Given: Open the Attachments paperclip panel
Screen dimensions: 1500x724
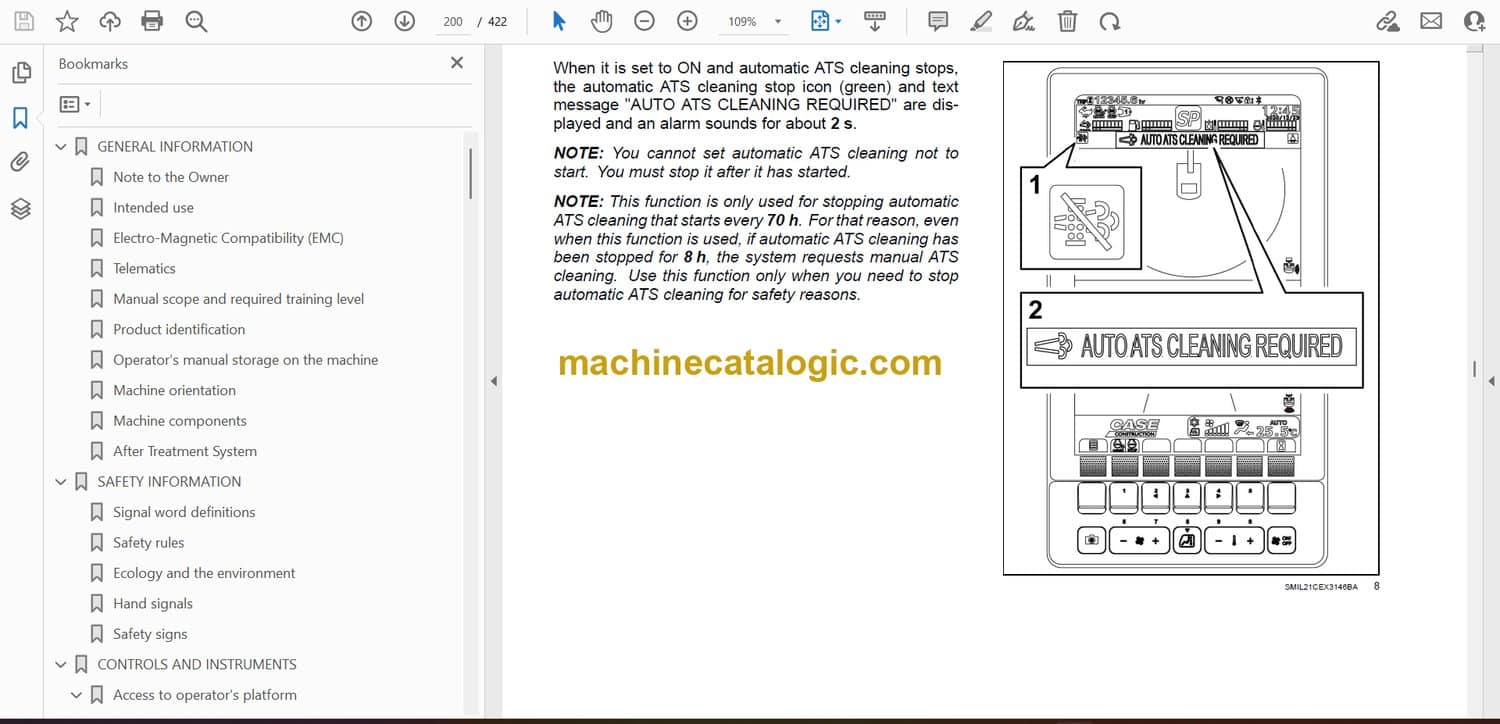Looking at the screenshot, I should point(20,162).
